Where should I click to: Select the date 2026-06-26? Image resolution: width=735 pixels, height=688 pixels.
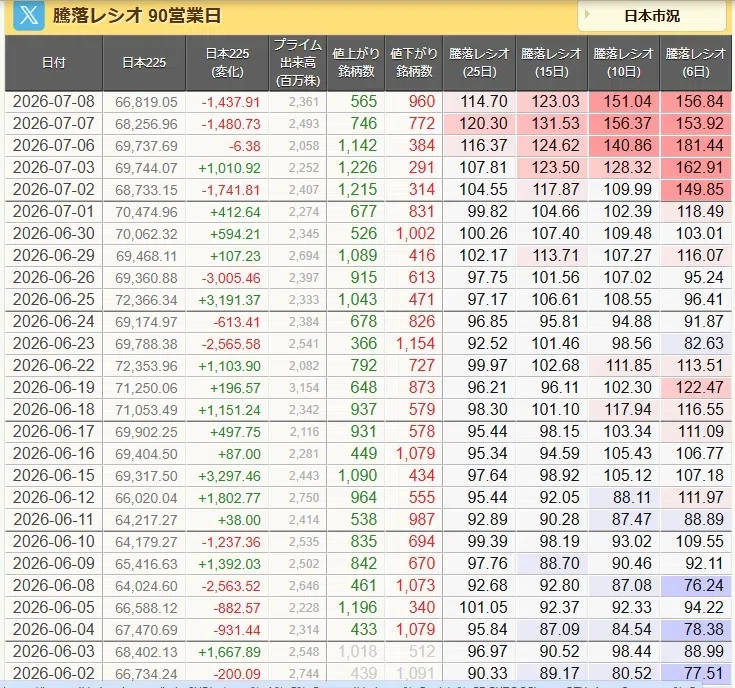coord(53,277)
